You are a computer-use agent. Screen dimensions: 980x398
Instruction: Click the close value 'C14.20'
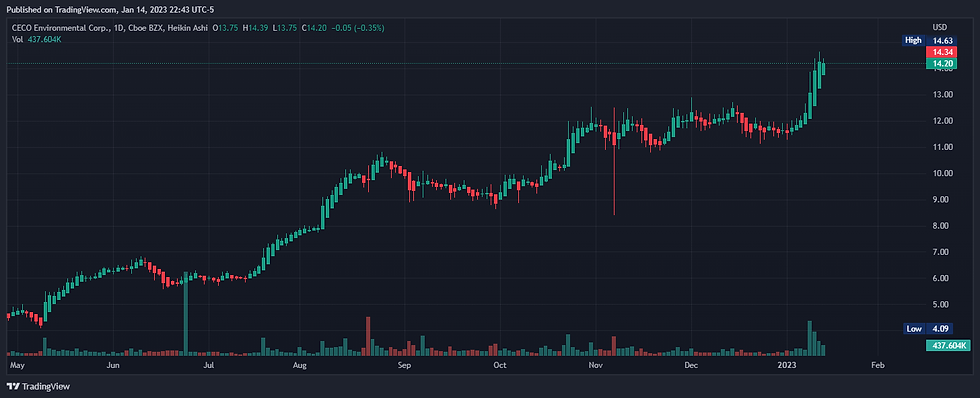313,28
